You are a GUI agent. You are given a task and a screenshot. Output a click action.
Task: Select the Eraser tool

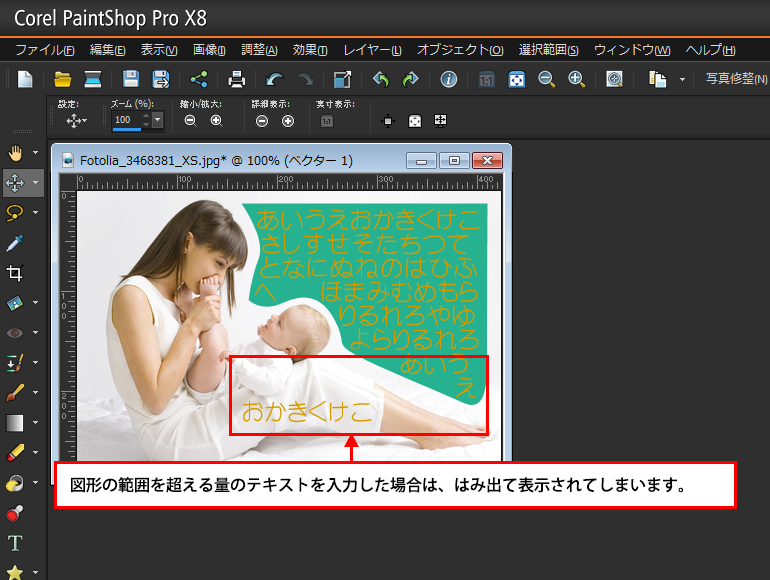pos(15,452)
